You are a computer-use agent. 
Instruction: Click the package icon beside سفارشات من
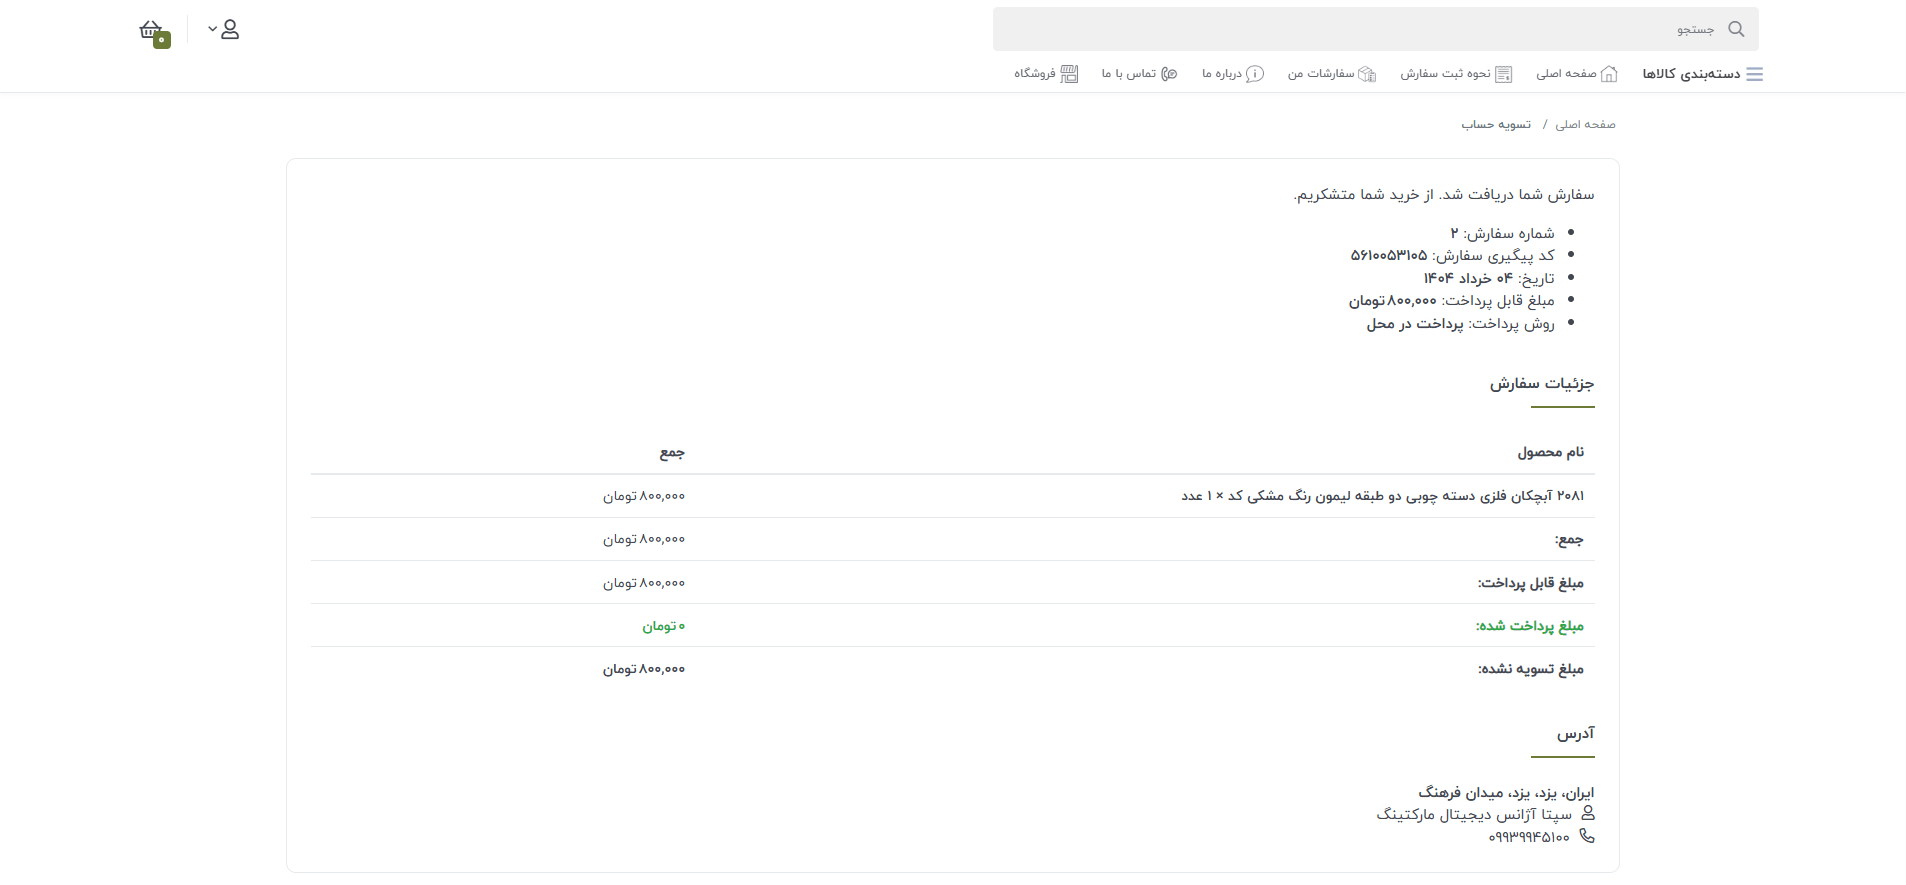tap(1367, 74)
